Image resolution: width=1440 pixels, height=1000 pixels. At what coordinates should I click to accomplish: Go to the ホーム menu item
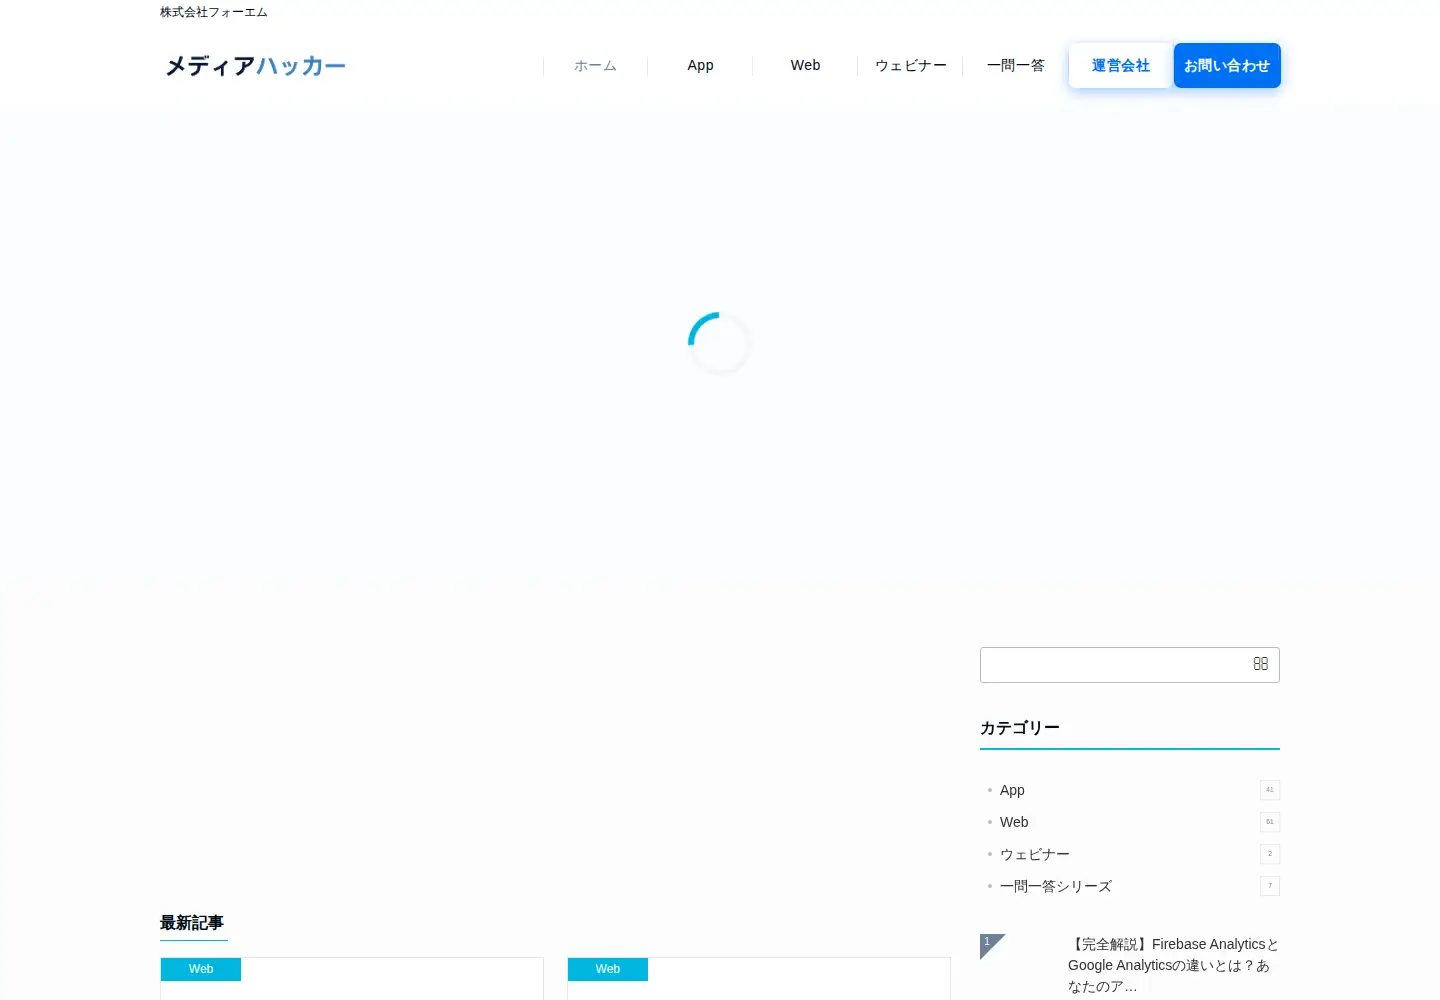(x=595, y=66)
